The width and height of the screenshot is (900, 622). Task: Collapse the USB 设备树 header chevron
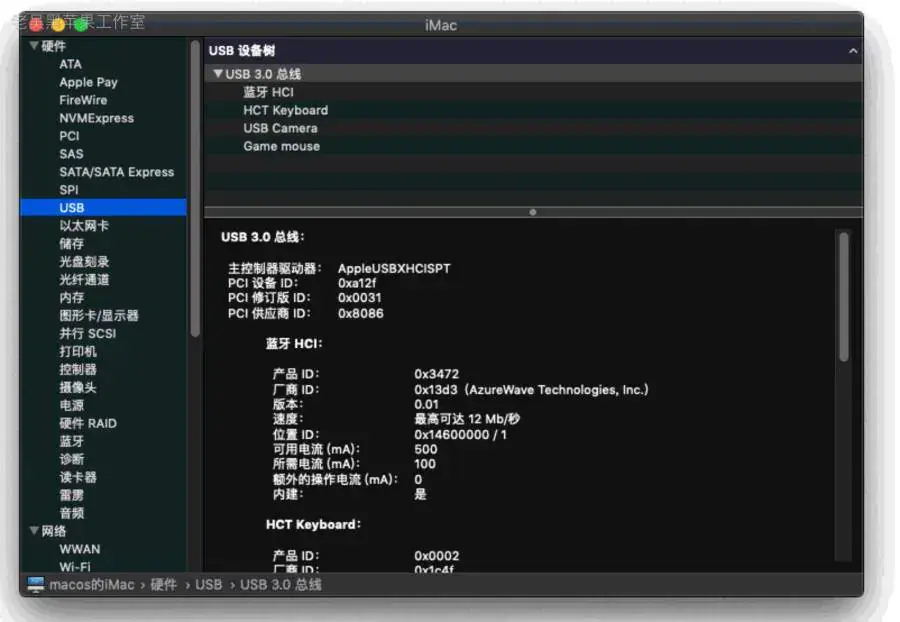(x=853, y=51)
